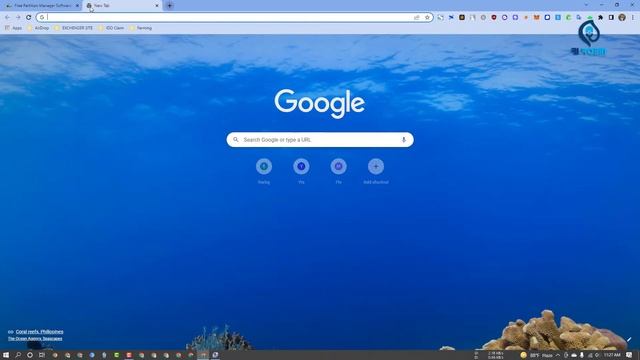Show hidden system tray icons chevron
This screenshot has width=640, height=360.
(558, 355)
